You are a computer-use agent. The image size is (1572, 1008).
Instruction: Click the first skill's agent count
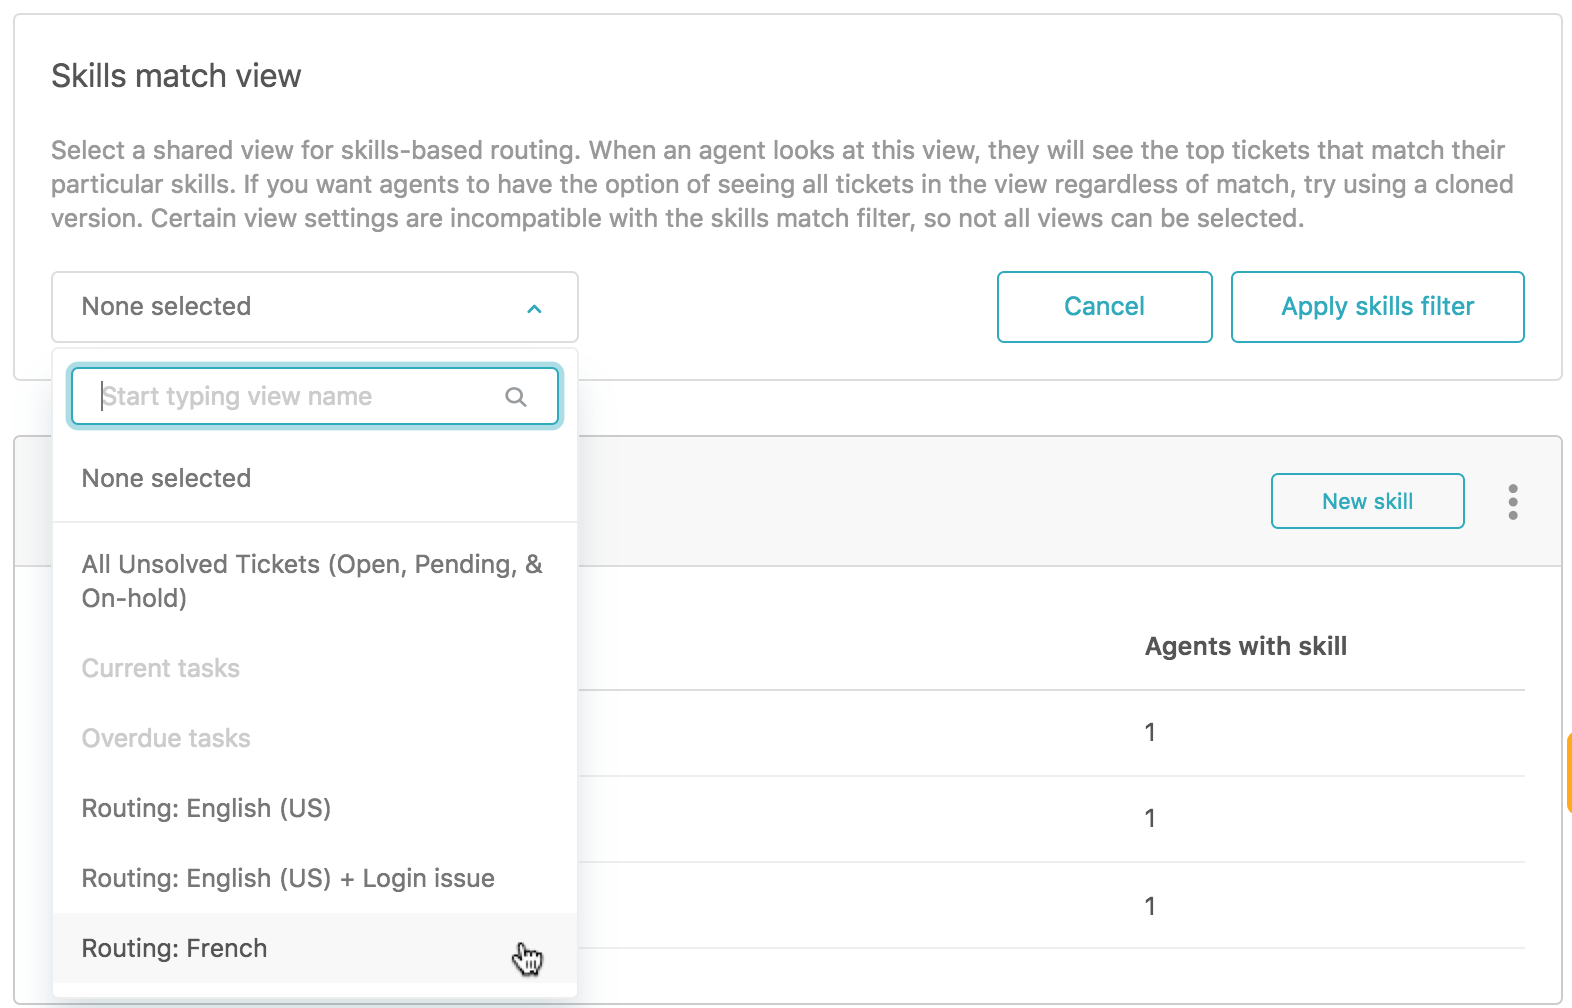pos(1149,732)
